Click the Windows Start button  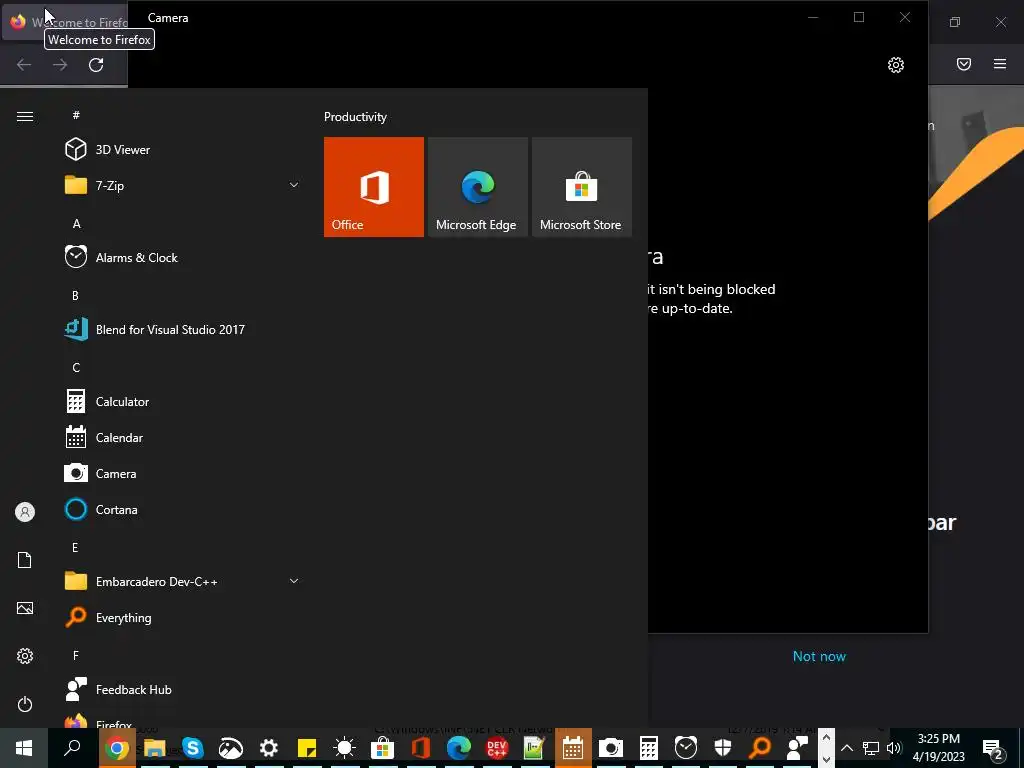(x=24, y=748)
